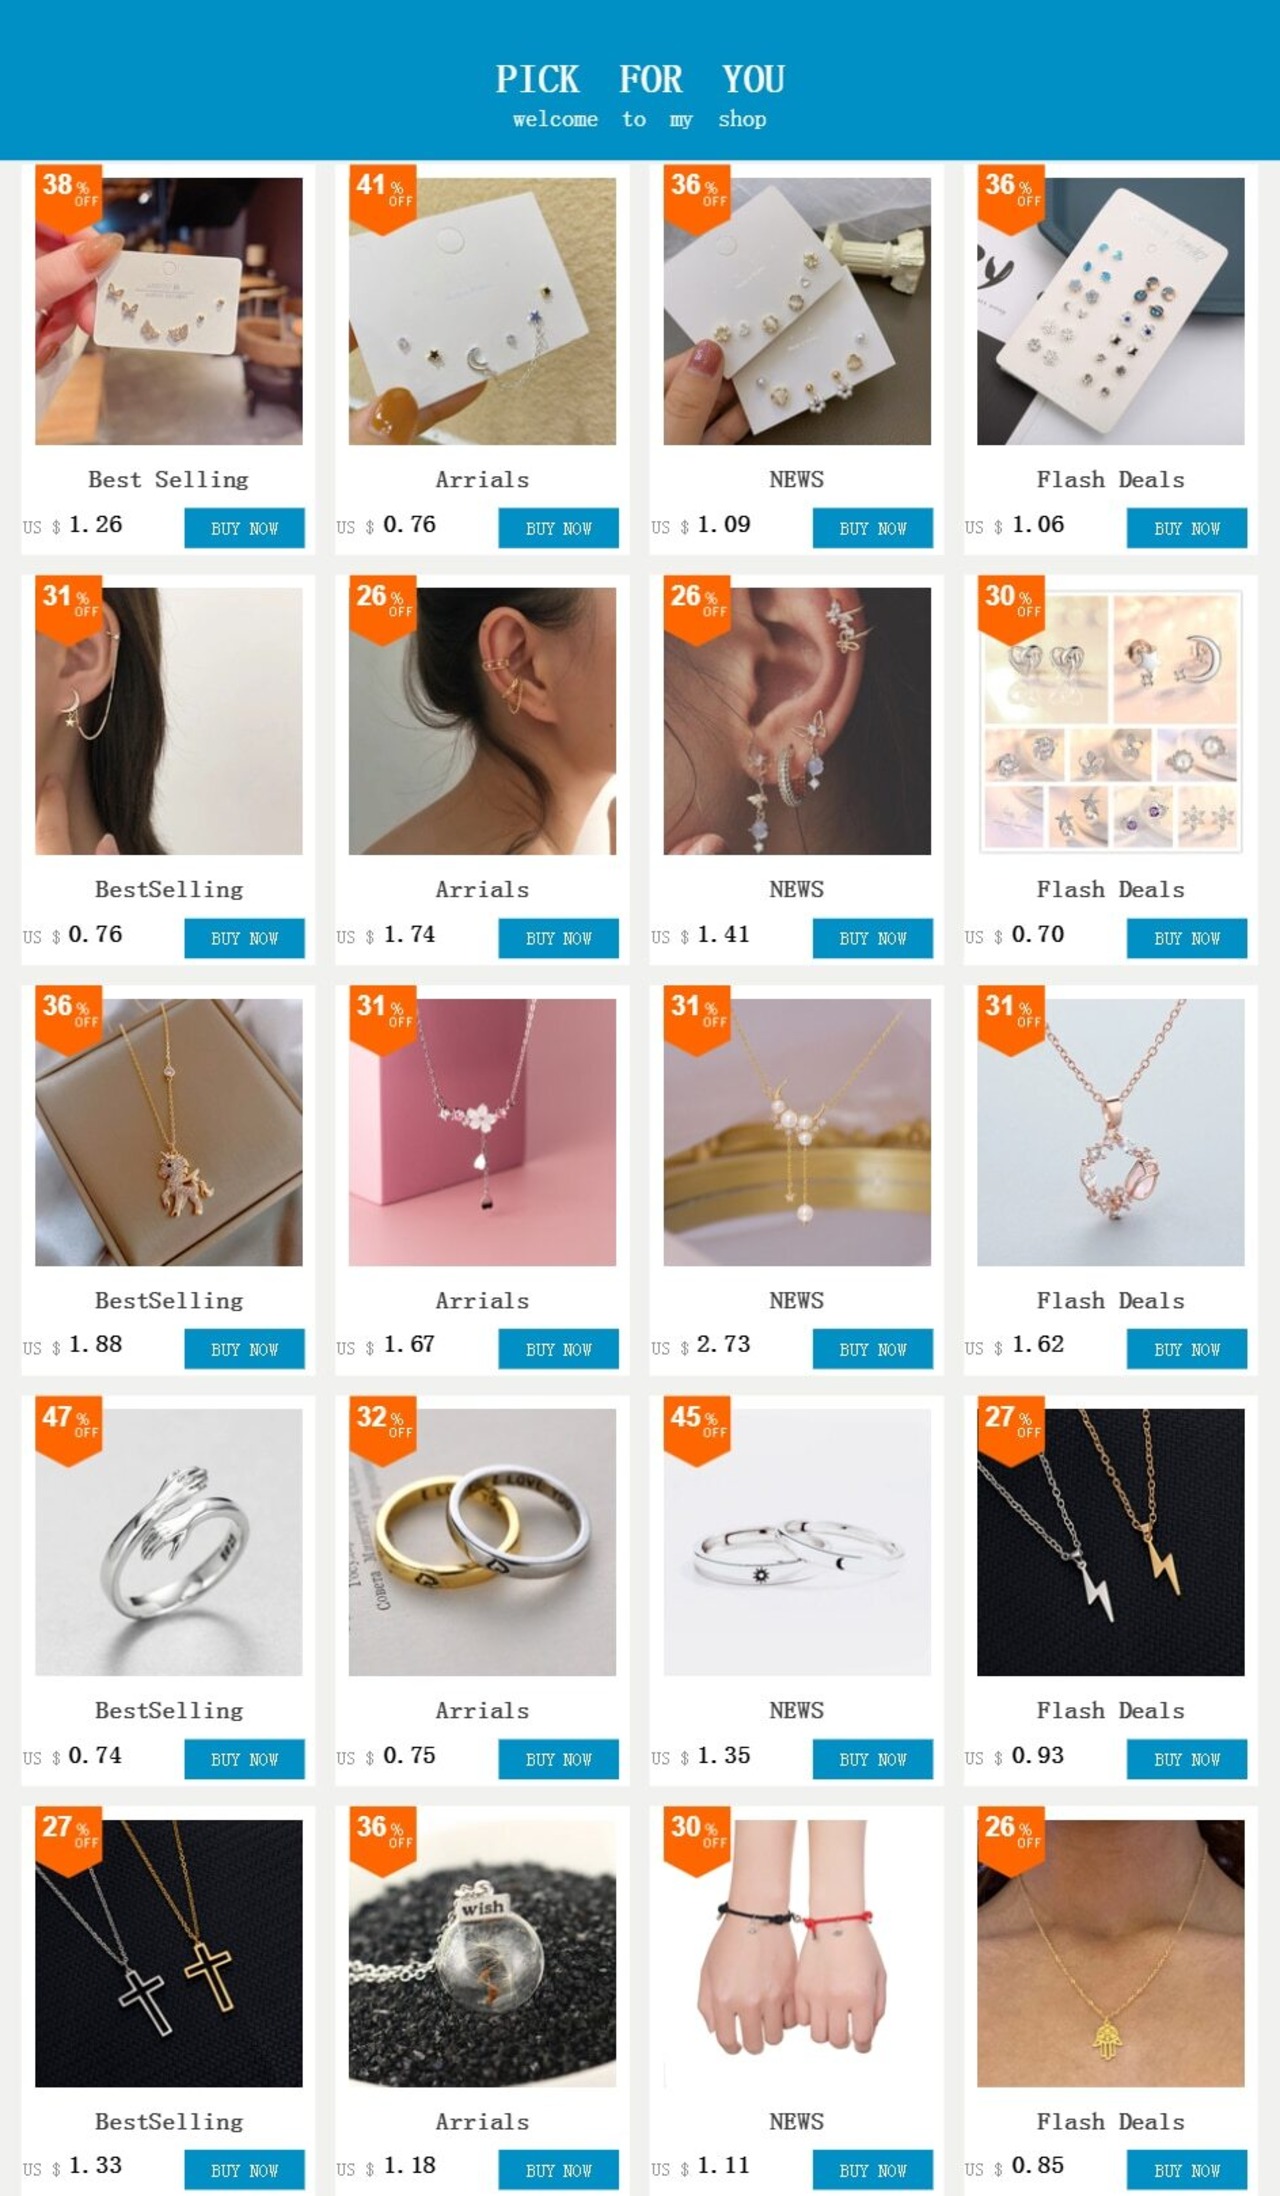Open the couple red and black bracelets photo
The image size is (1280, 2196).
pos(797,1953)
